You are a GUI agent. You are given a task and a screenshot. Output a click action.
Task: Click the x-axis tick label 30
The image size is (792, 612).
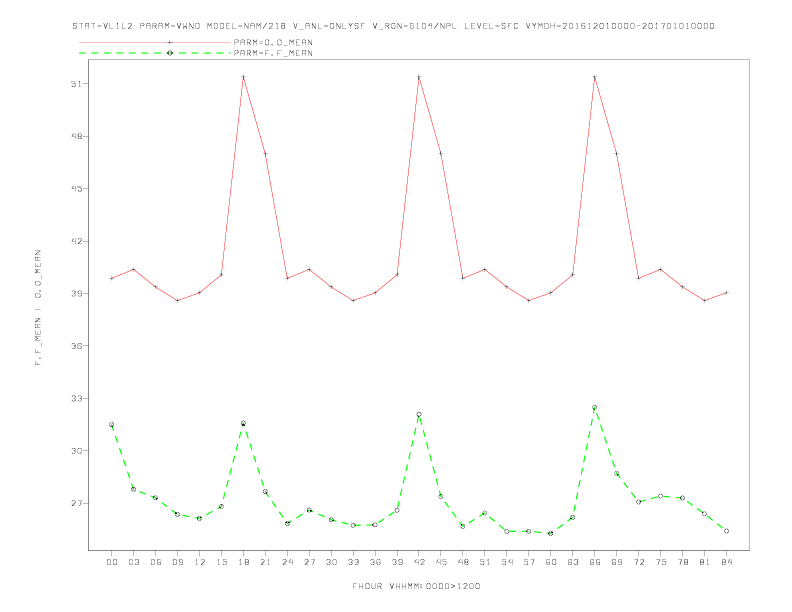(x=331, y=562)
